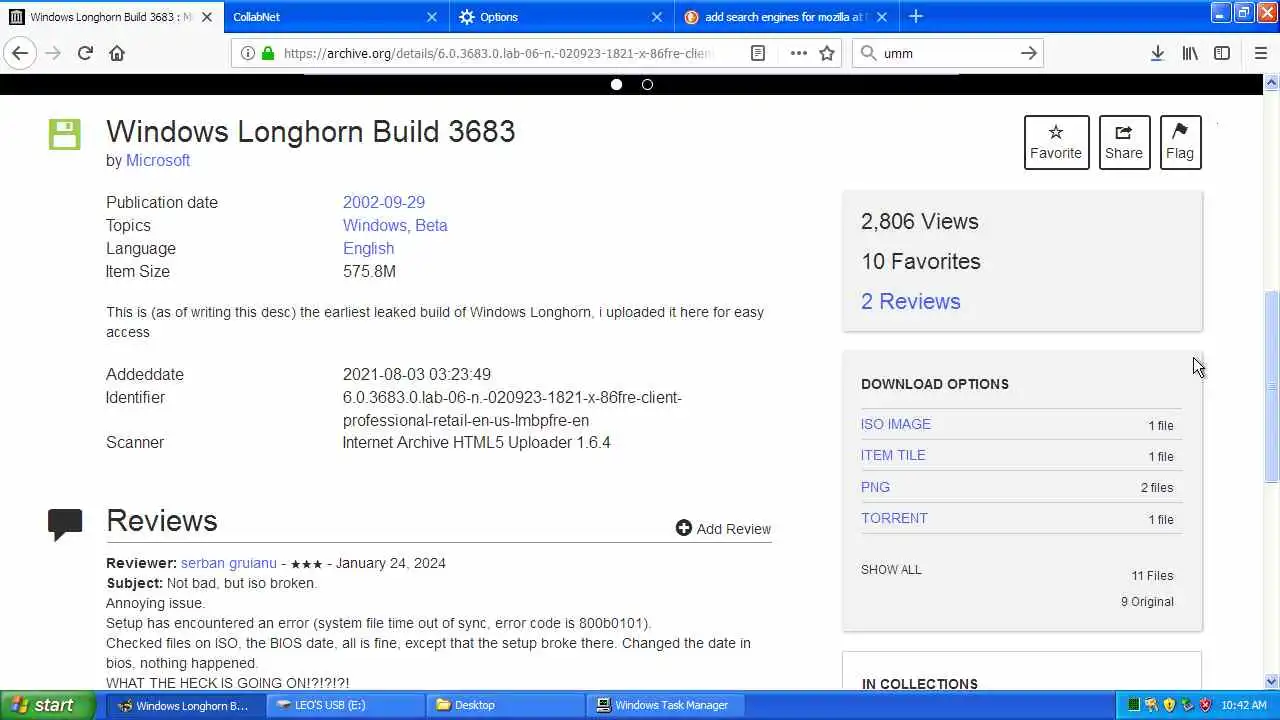Click the page vertical scrollbar thumb

click(x=1271, y=386)
